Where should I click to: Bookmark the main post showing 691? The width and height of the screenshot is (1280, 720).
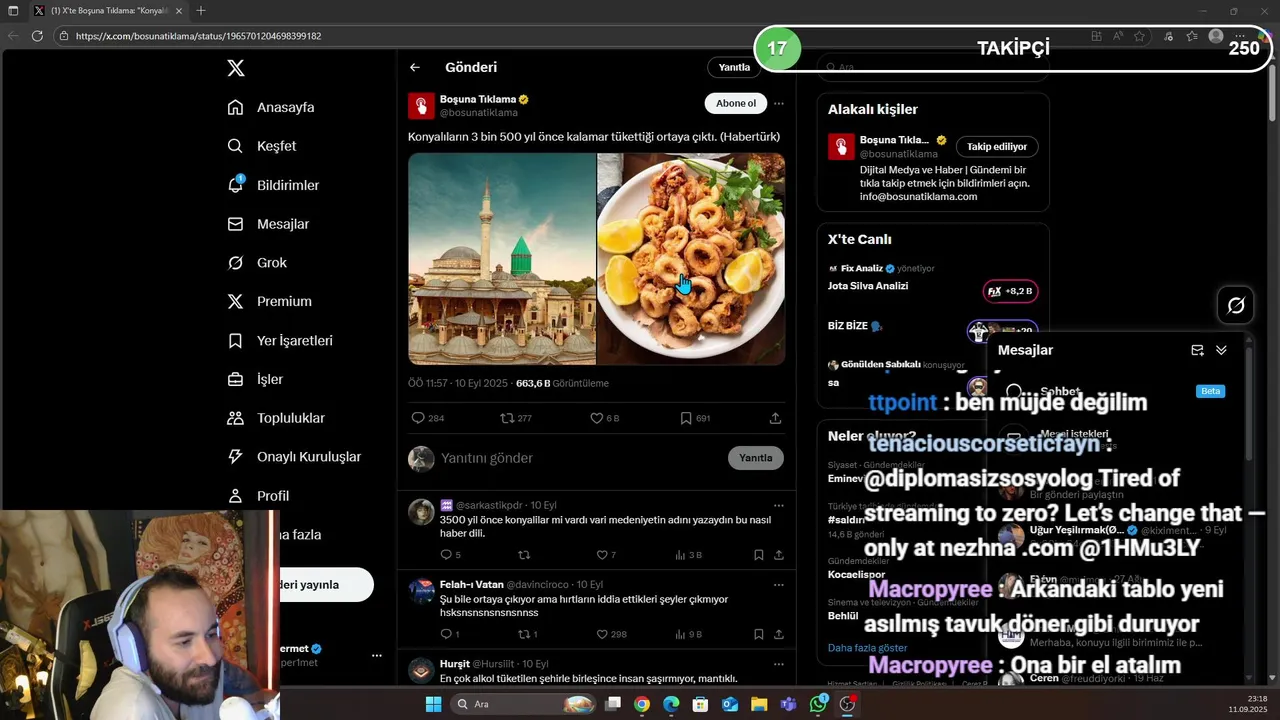[695, 418]
